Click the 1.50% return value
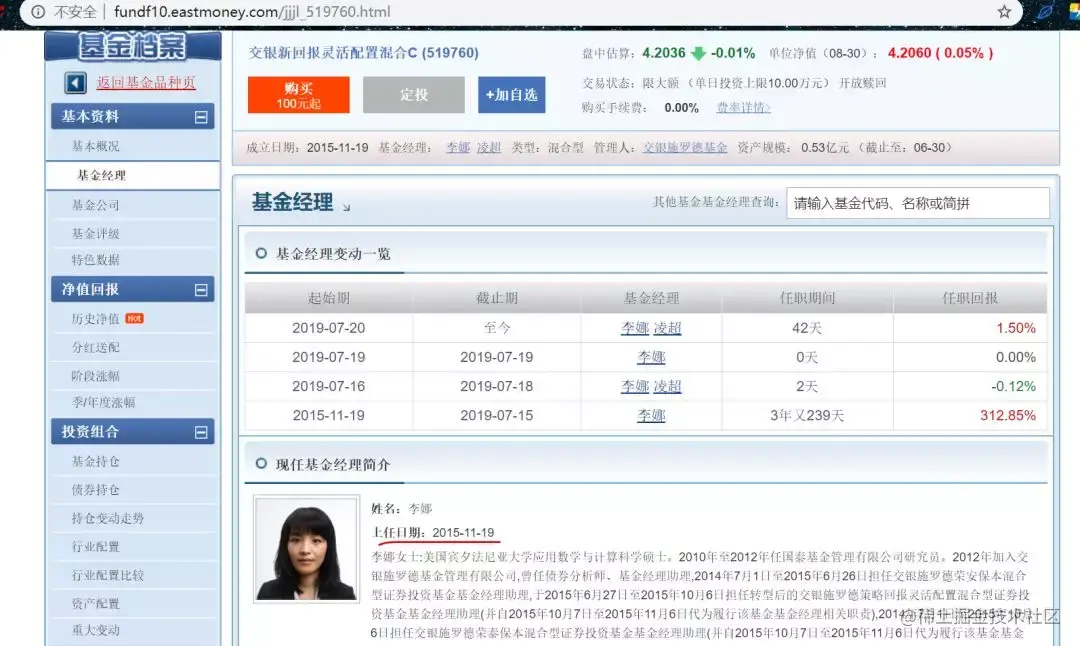 pyautogui.click(x=1016, y=328)
